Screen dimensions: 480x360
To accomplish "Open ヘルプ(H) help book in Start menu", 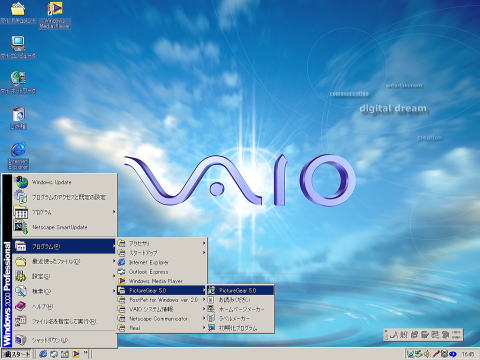I will click(65, 306).
